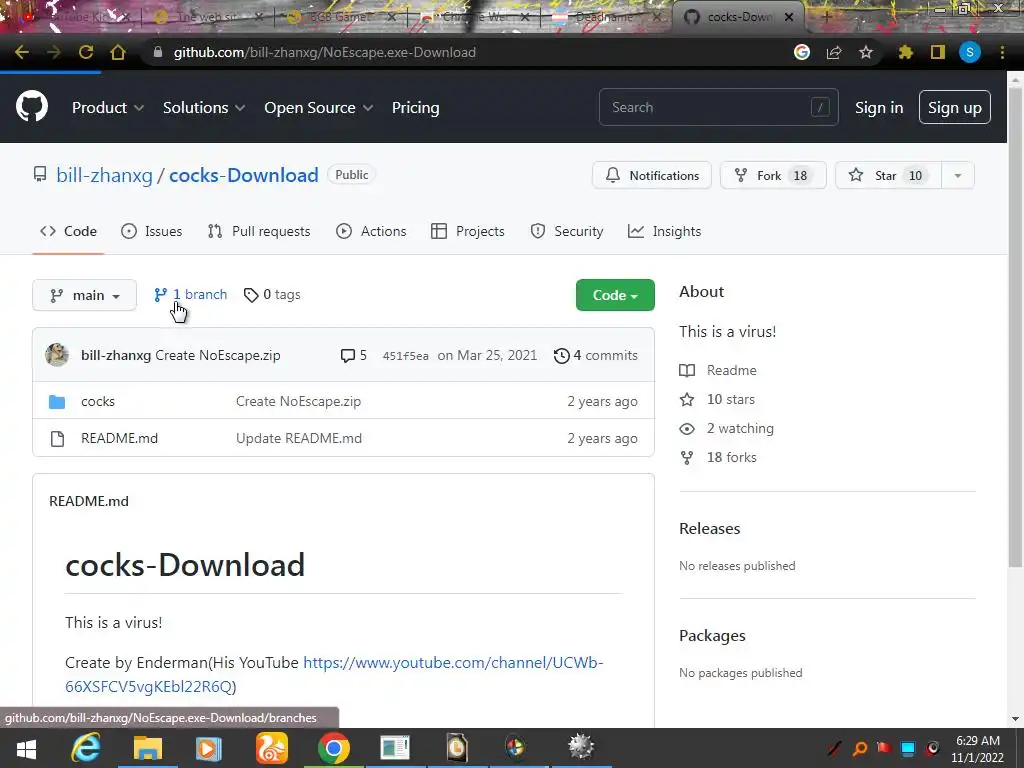Click bill-zhanxg's avatar in commit row

tap(57, 355)
